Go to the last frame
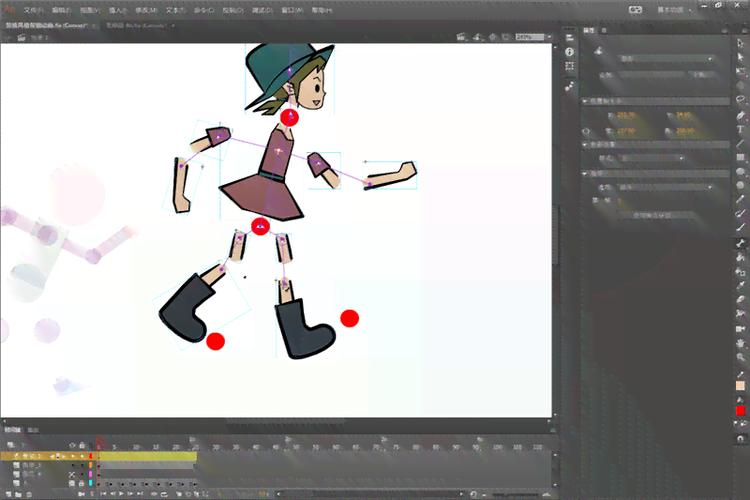Screen dimensions: 750x500 [140, 494]
